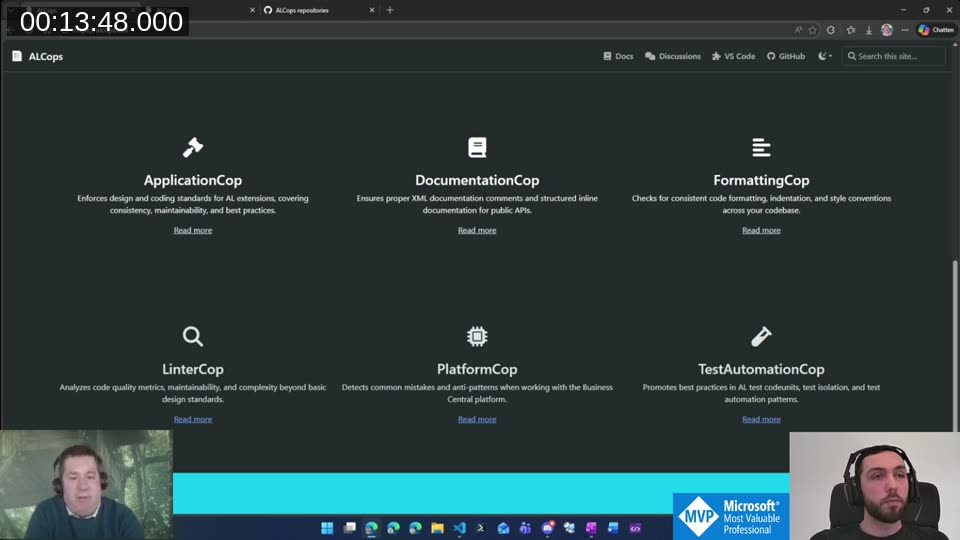
Task: Click the ApplicationCop gavel icon
Action: tap(193, 148)
